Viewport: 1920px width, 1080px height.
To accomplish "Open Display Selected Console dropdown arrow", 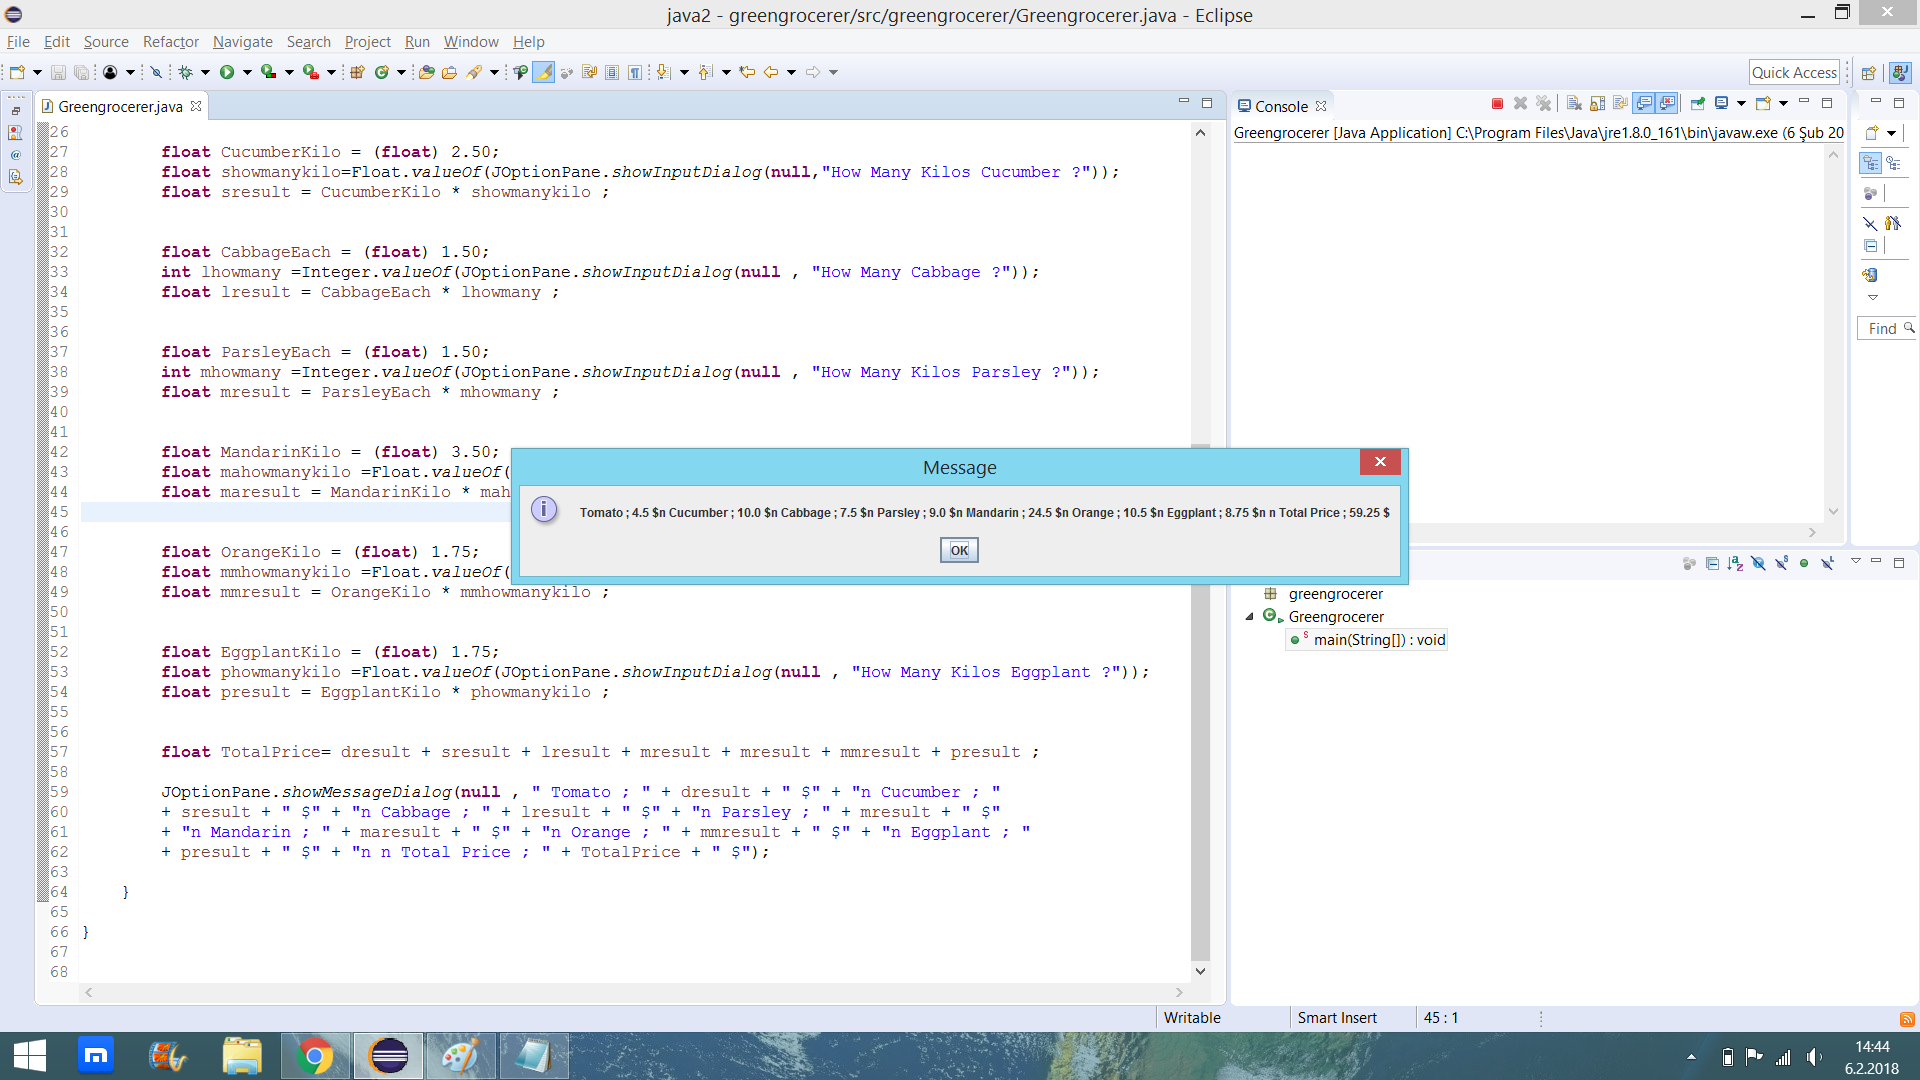I will tap(1741, 104).
